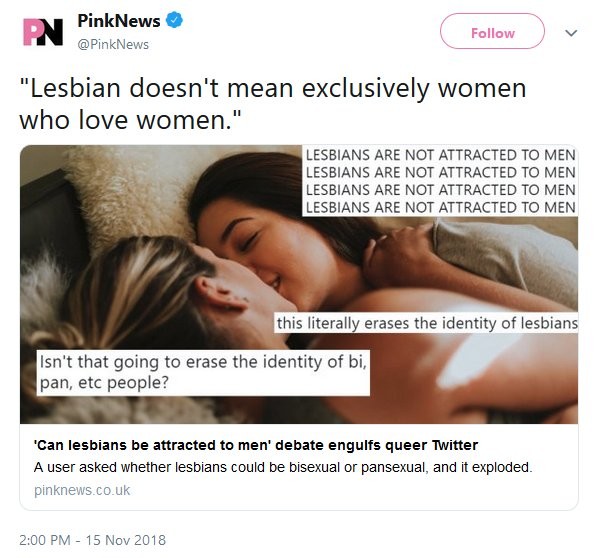The image size is (604, 558).
Task: Open the tweet options chevron menu
Action: coord(571,32)
